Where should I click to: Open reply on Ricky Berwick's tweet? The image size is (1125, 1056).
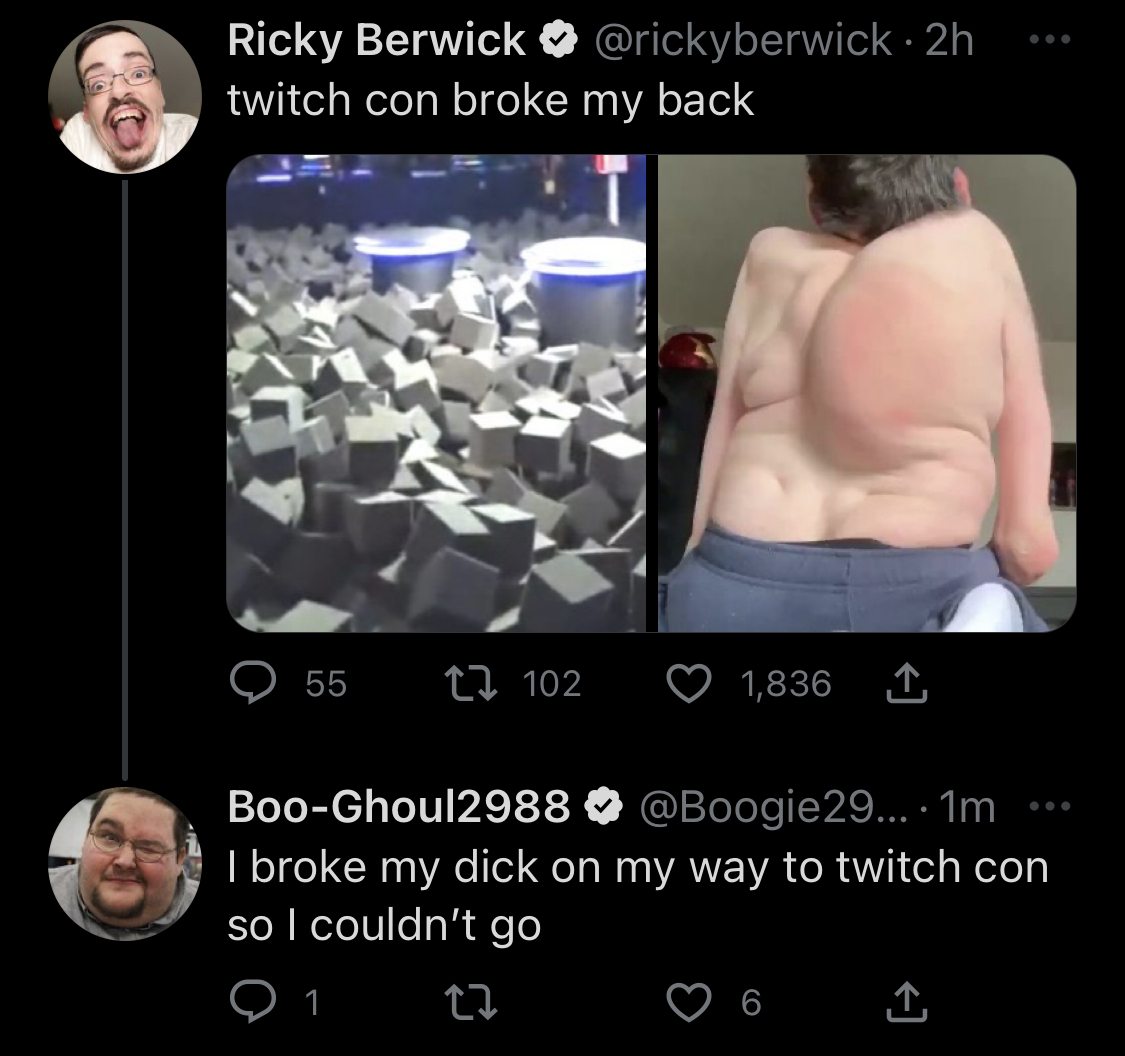[x=253, y=683]
